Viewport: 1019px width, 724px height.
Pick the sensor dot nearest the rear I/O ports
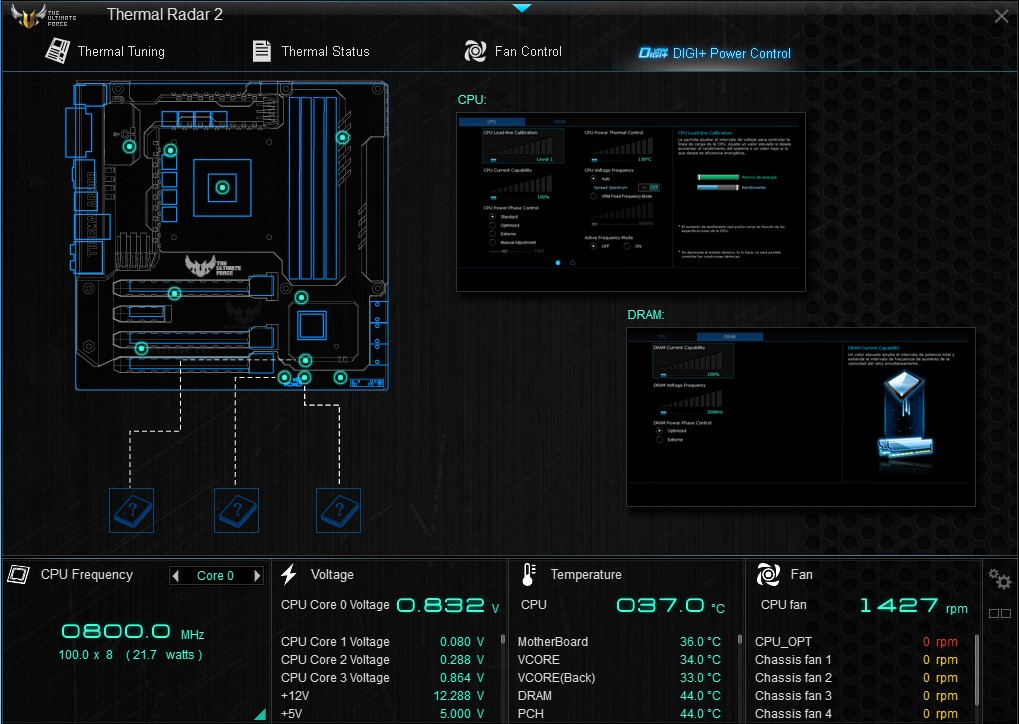click(x=129, y=146)
